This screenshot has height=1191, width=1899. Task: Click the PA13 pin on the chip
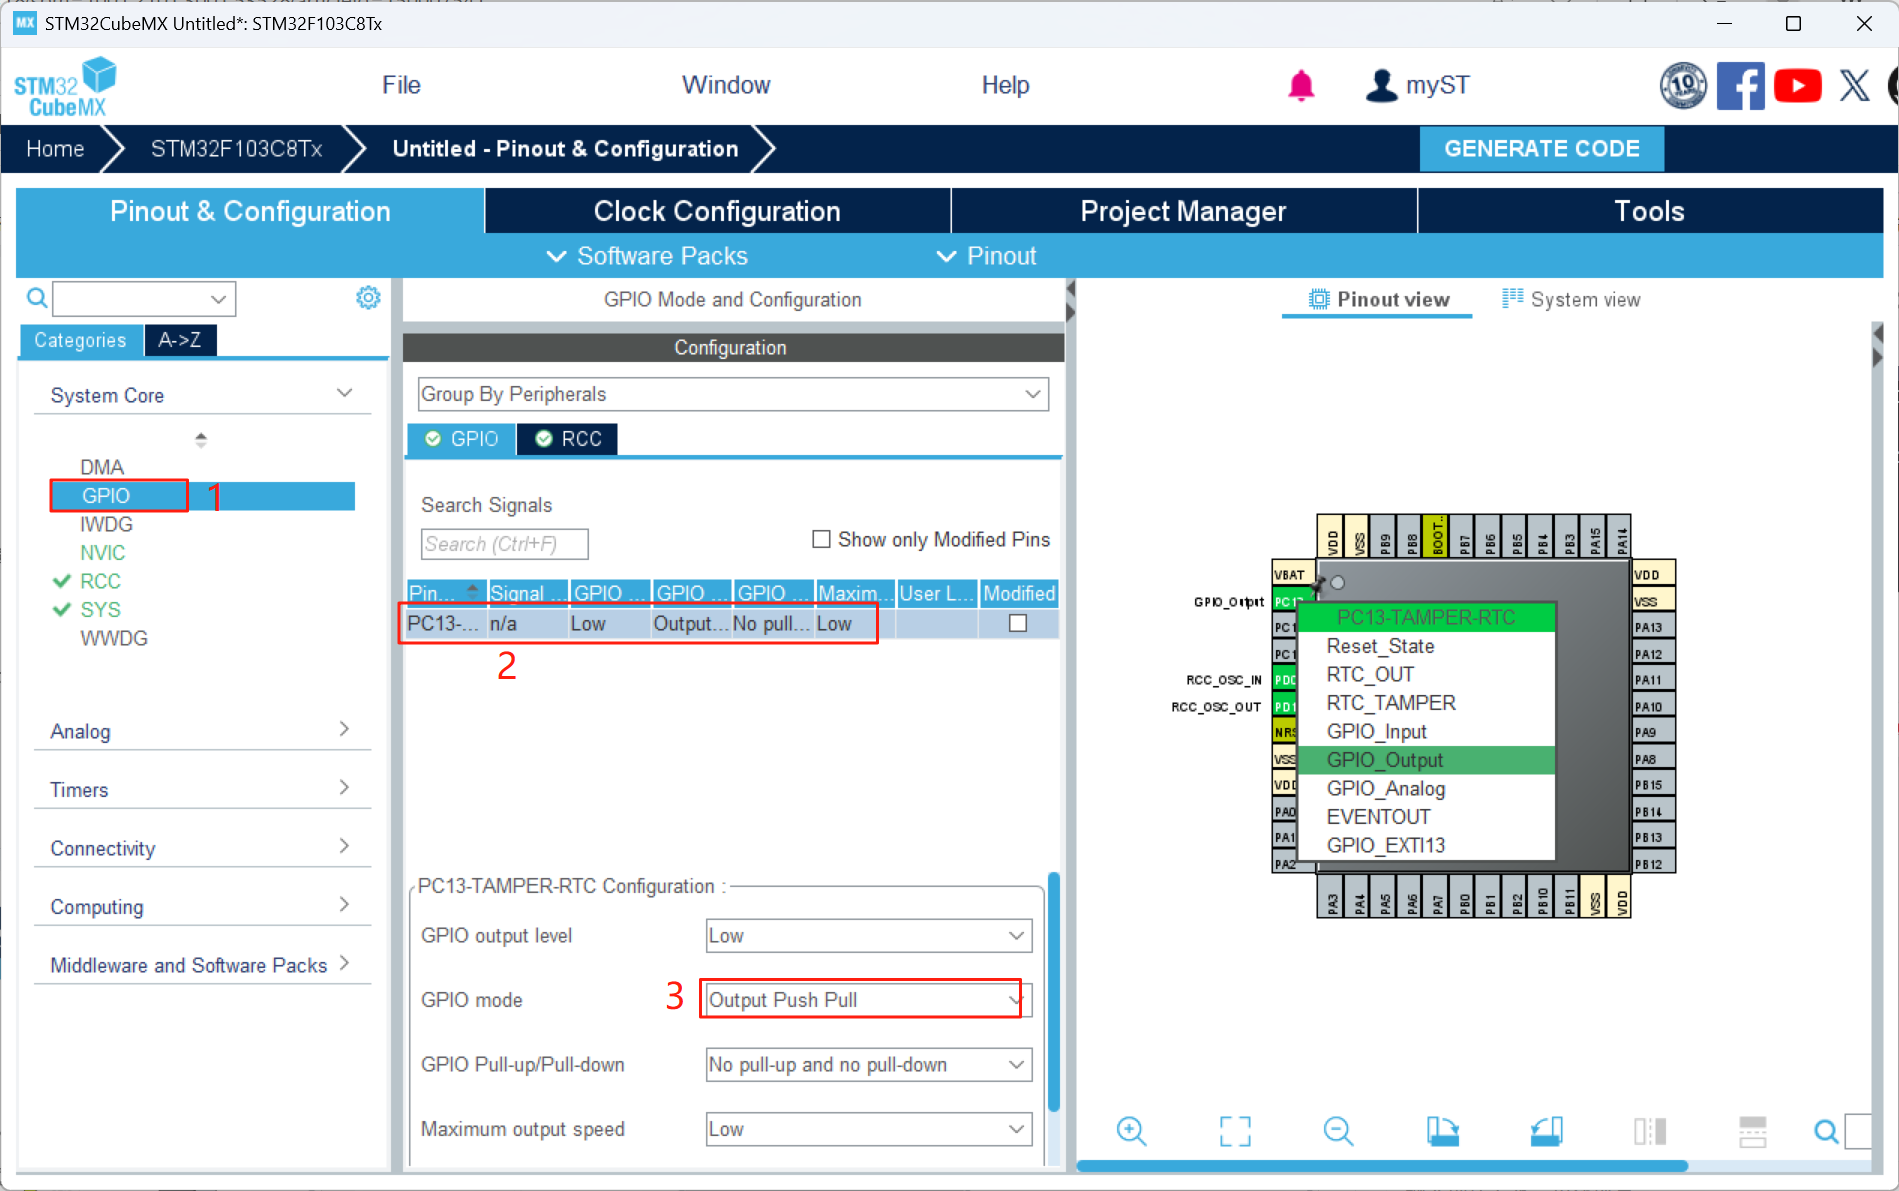click(1653, 627)
